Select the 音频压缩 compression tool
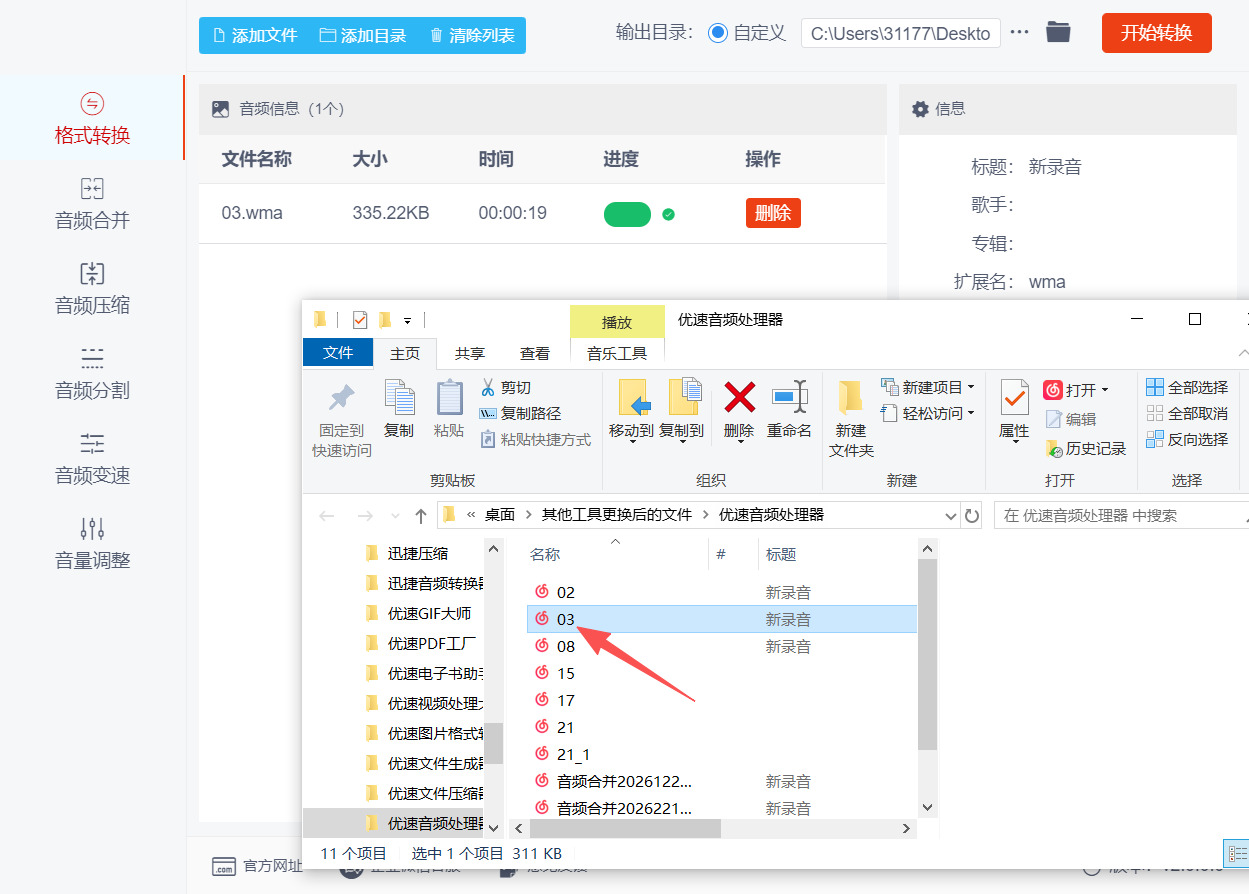Image resolution: width=1249 pixels, height=894 pixels. tap(92, 289)
